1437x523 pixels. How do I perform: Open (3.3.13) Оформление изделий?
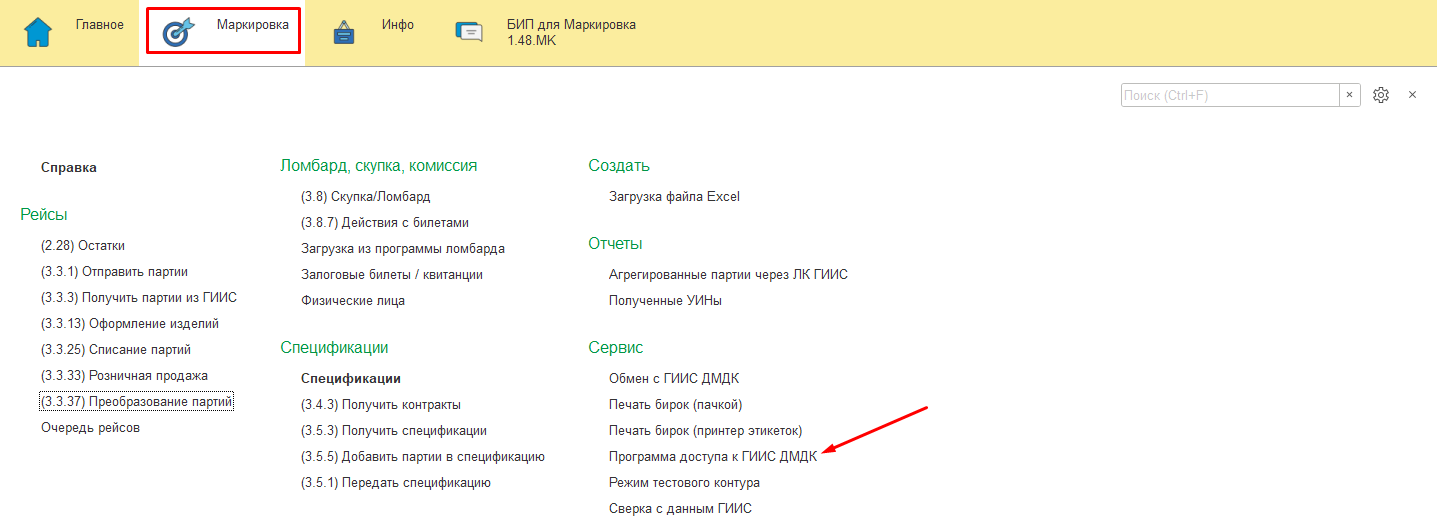tap(130, 324)
